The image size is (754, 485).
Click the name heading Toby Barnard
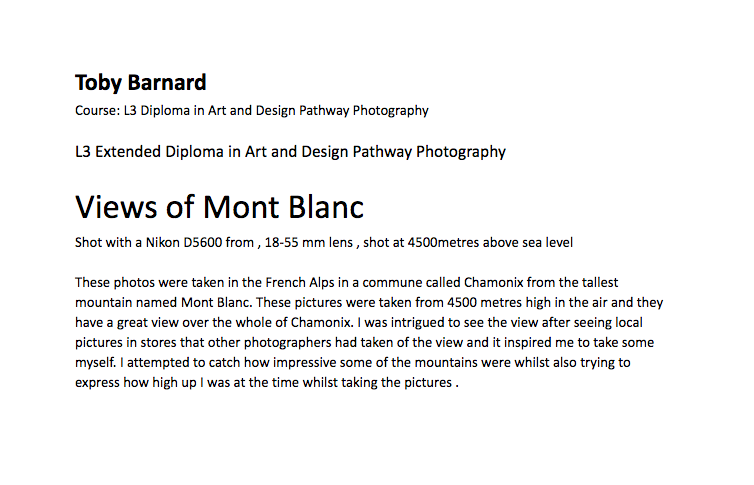[x=140, y=83]
